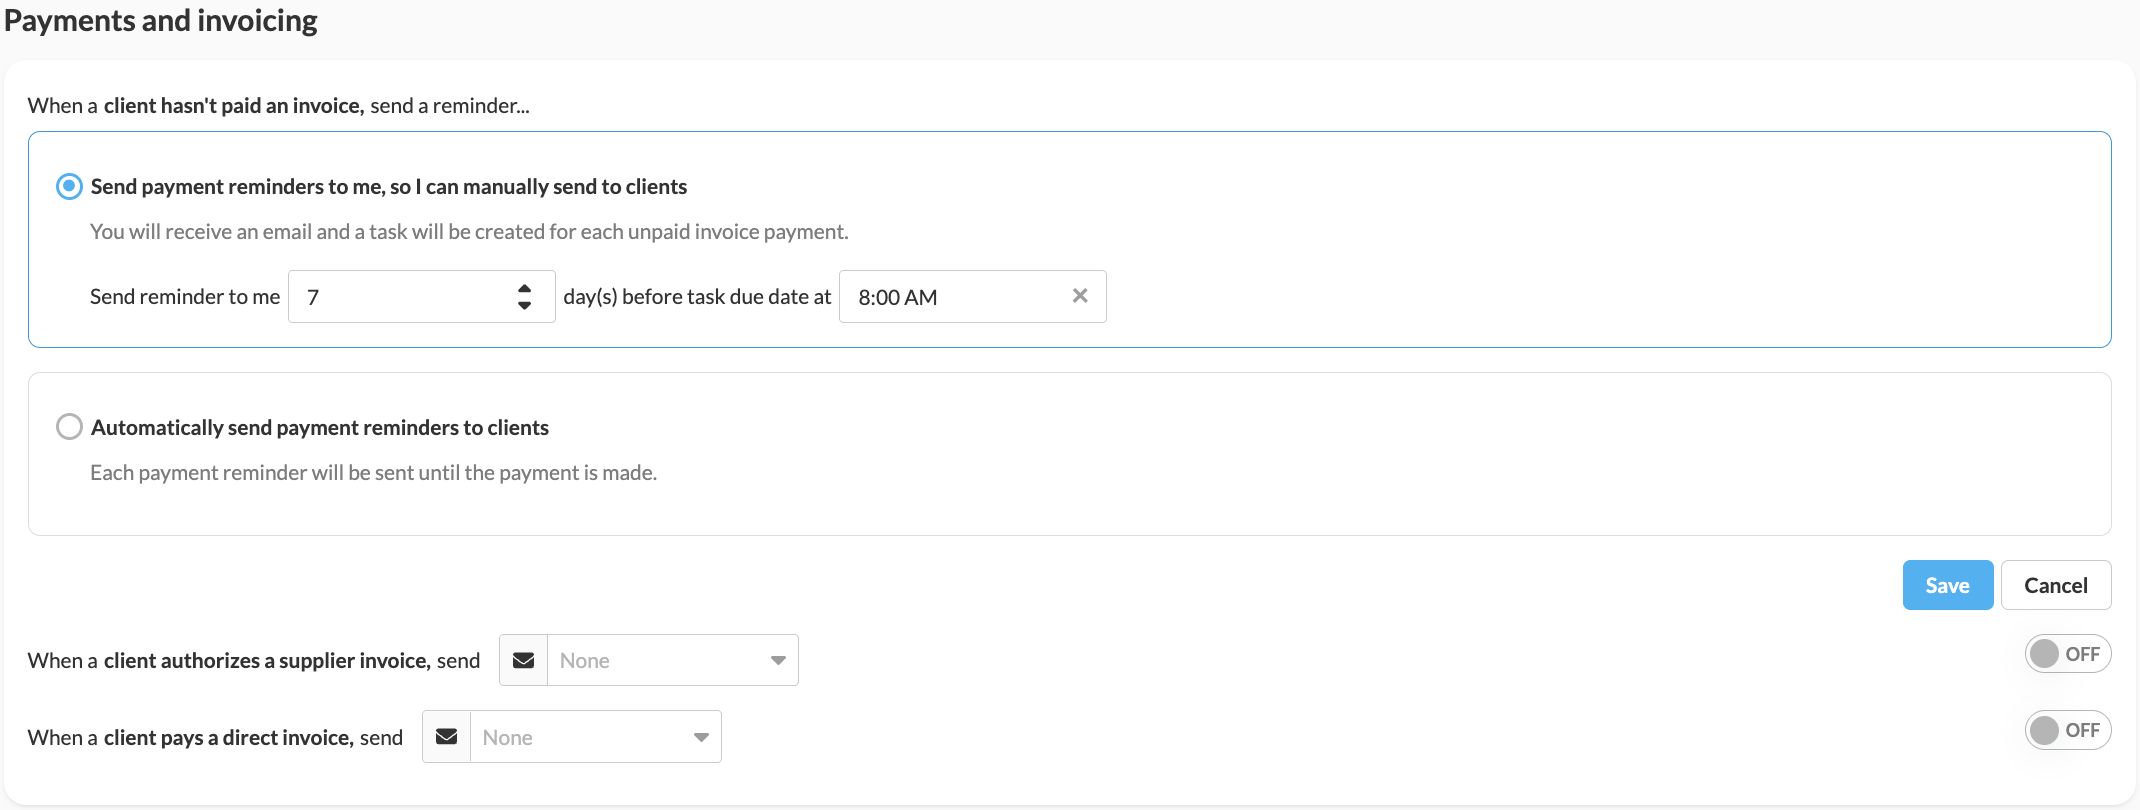The height and width of the screenshot is (810, 2140).
Task: Click the envelope icon for supplier invoice email
Action: pyautogui.click(x=523, y=660)
